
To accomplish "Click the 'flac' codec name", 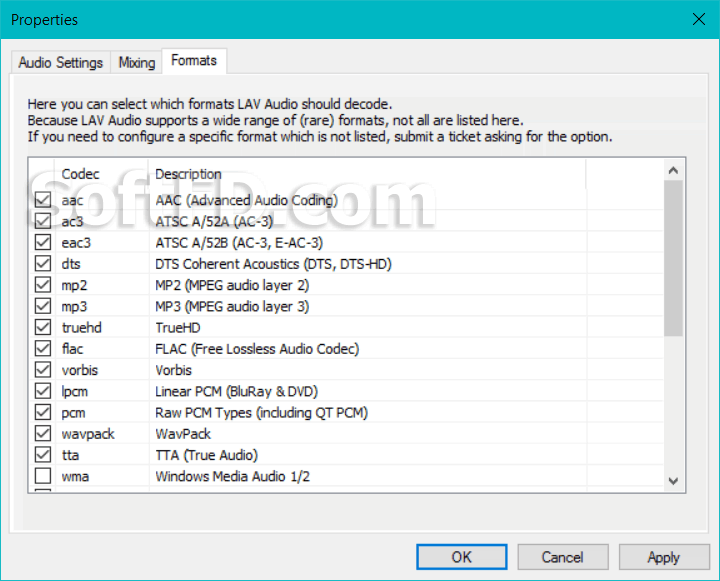I will [x=72, y=349].
